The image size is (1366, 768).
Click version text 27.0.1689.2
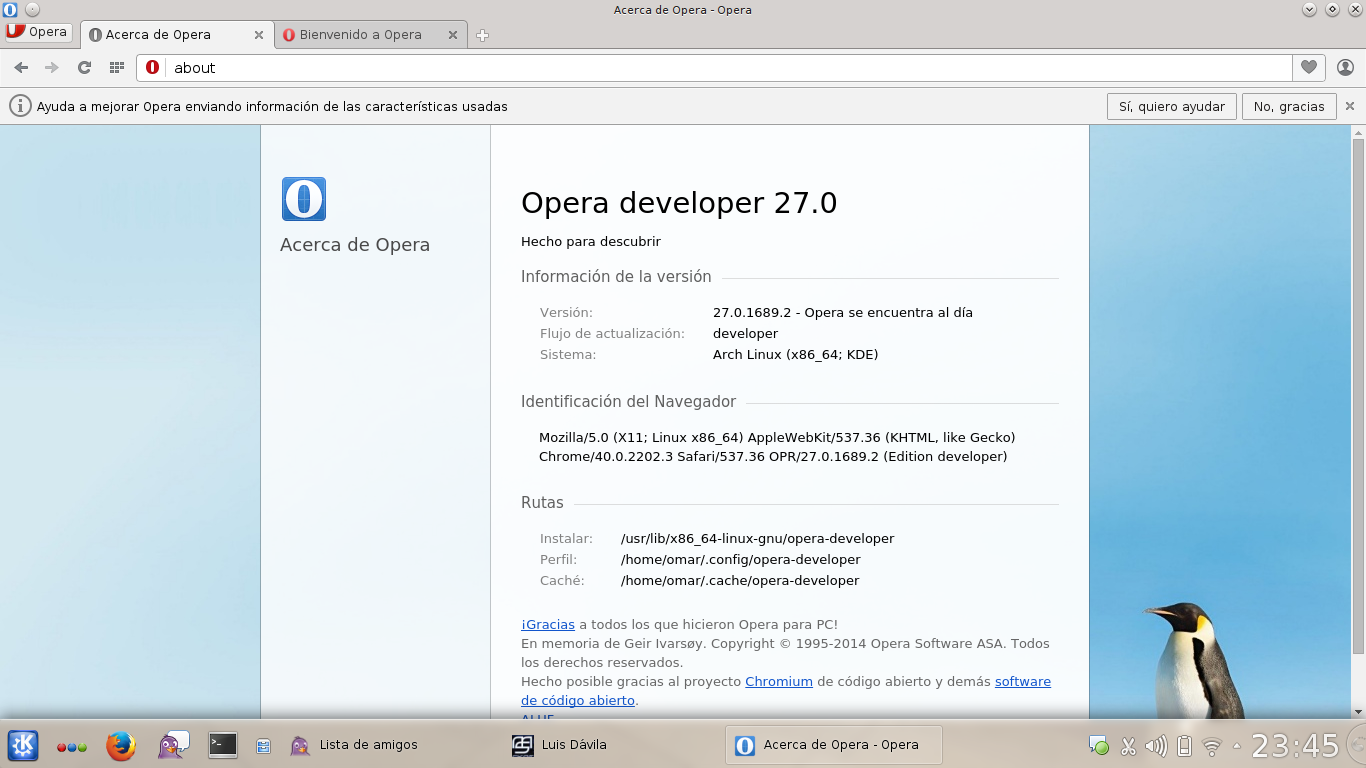[753, 312]
